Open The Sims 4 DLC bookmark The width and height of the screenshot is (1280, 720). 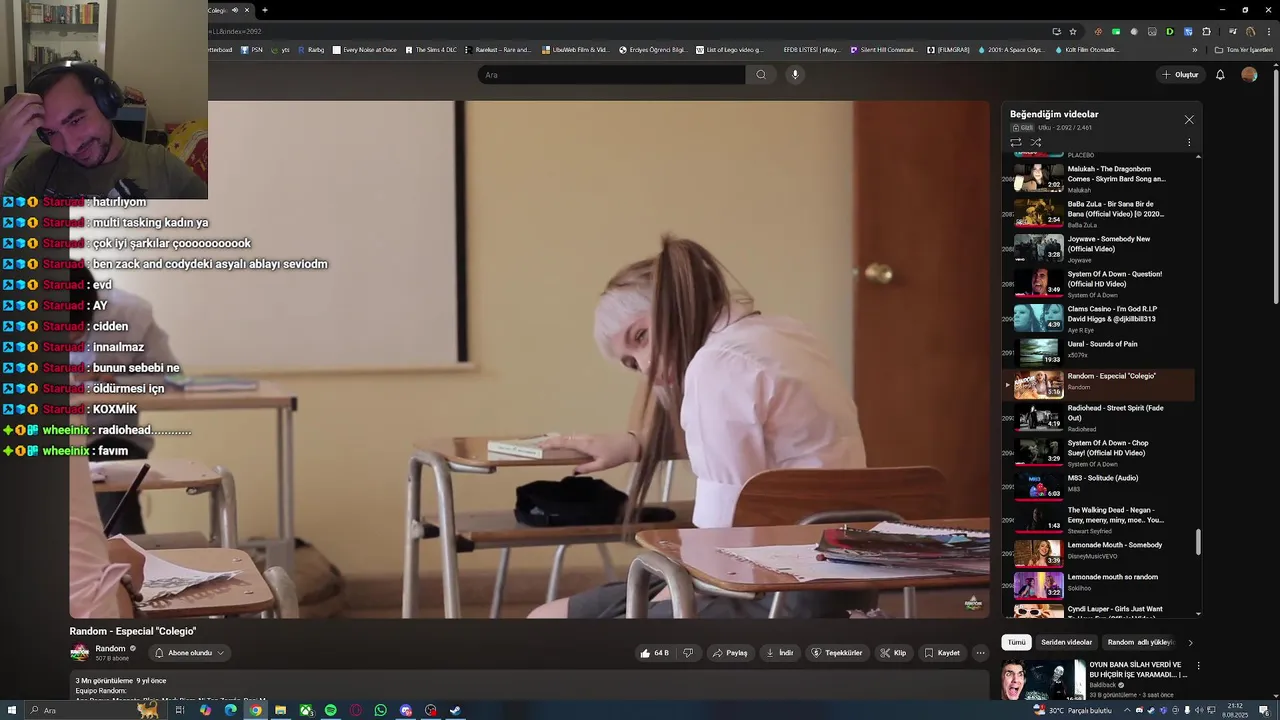430,49
